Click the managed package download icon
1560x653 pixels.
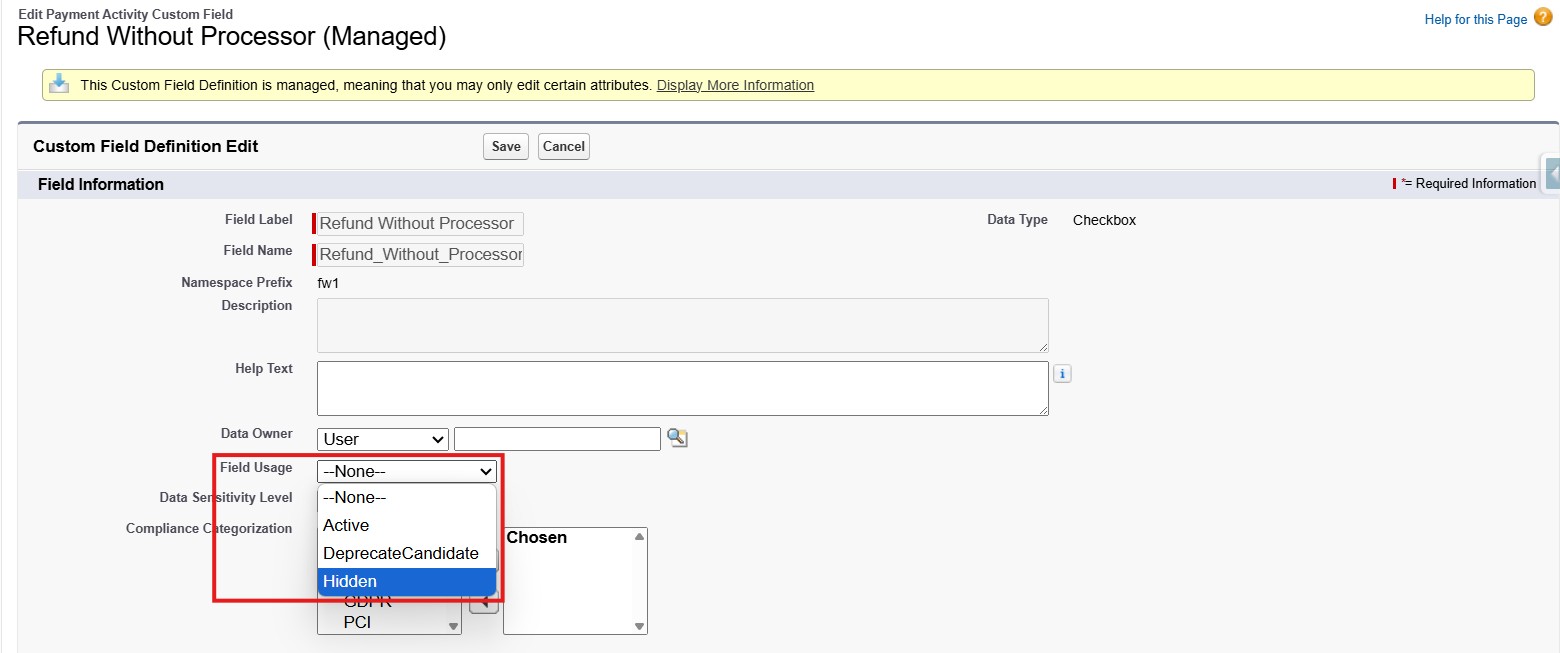click(59, 85)
